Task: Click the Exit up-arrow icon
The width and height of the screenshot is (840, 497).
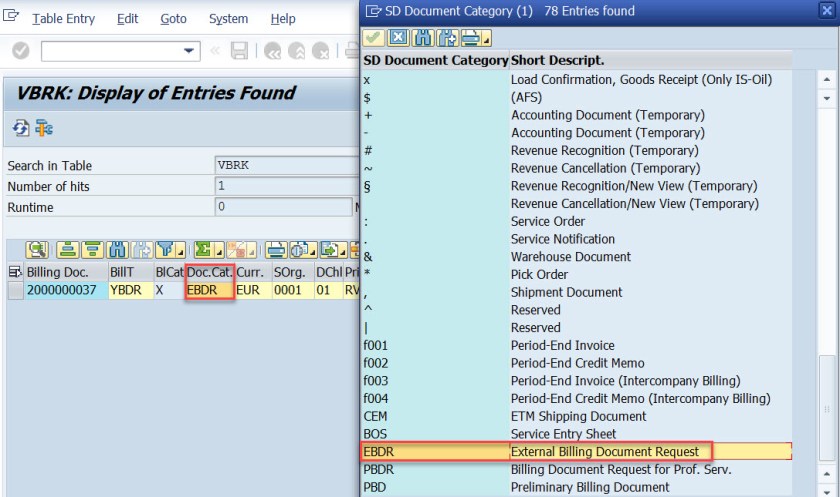Action: (296, 51)
